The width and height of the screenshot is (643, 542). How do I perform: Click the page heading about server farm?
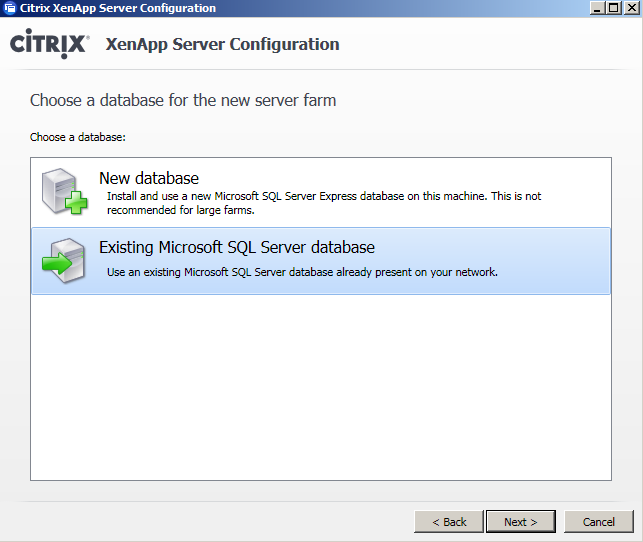(183, 100)
